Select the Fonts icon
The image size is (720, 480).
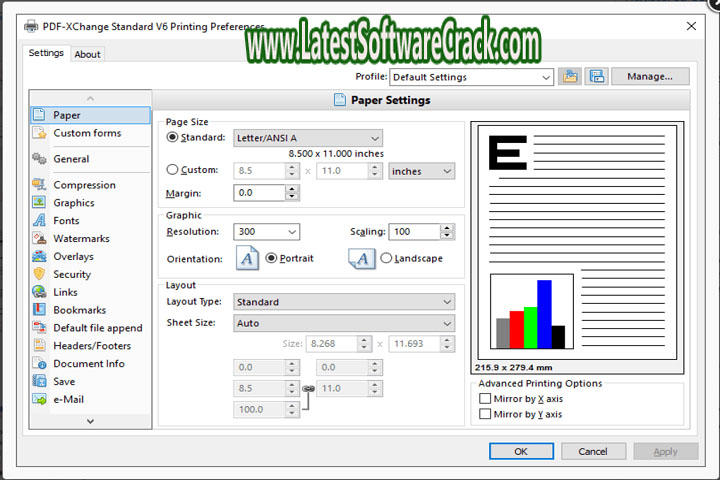[39, 220]
